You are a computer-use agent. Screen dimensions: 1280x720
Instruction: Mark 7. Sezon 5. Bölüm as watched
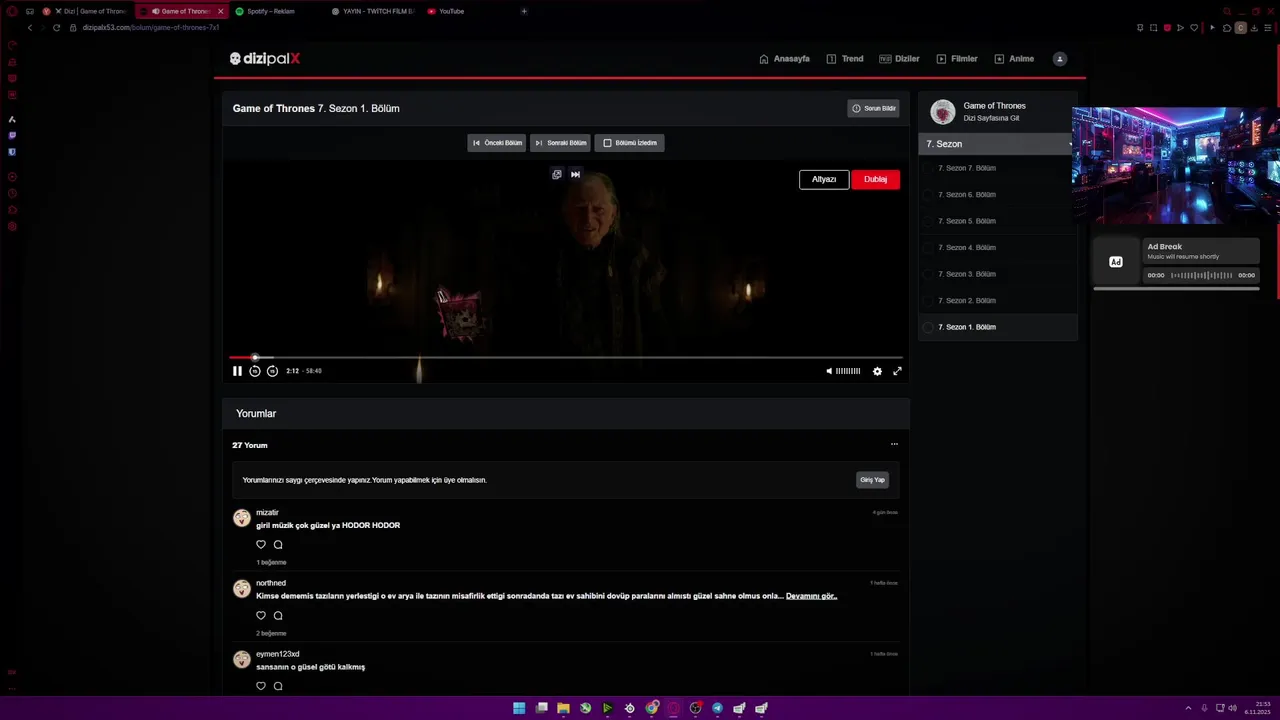928,221
